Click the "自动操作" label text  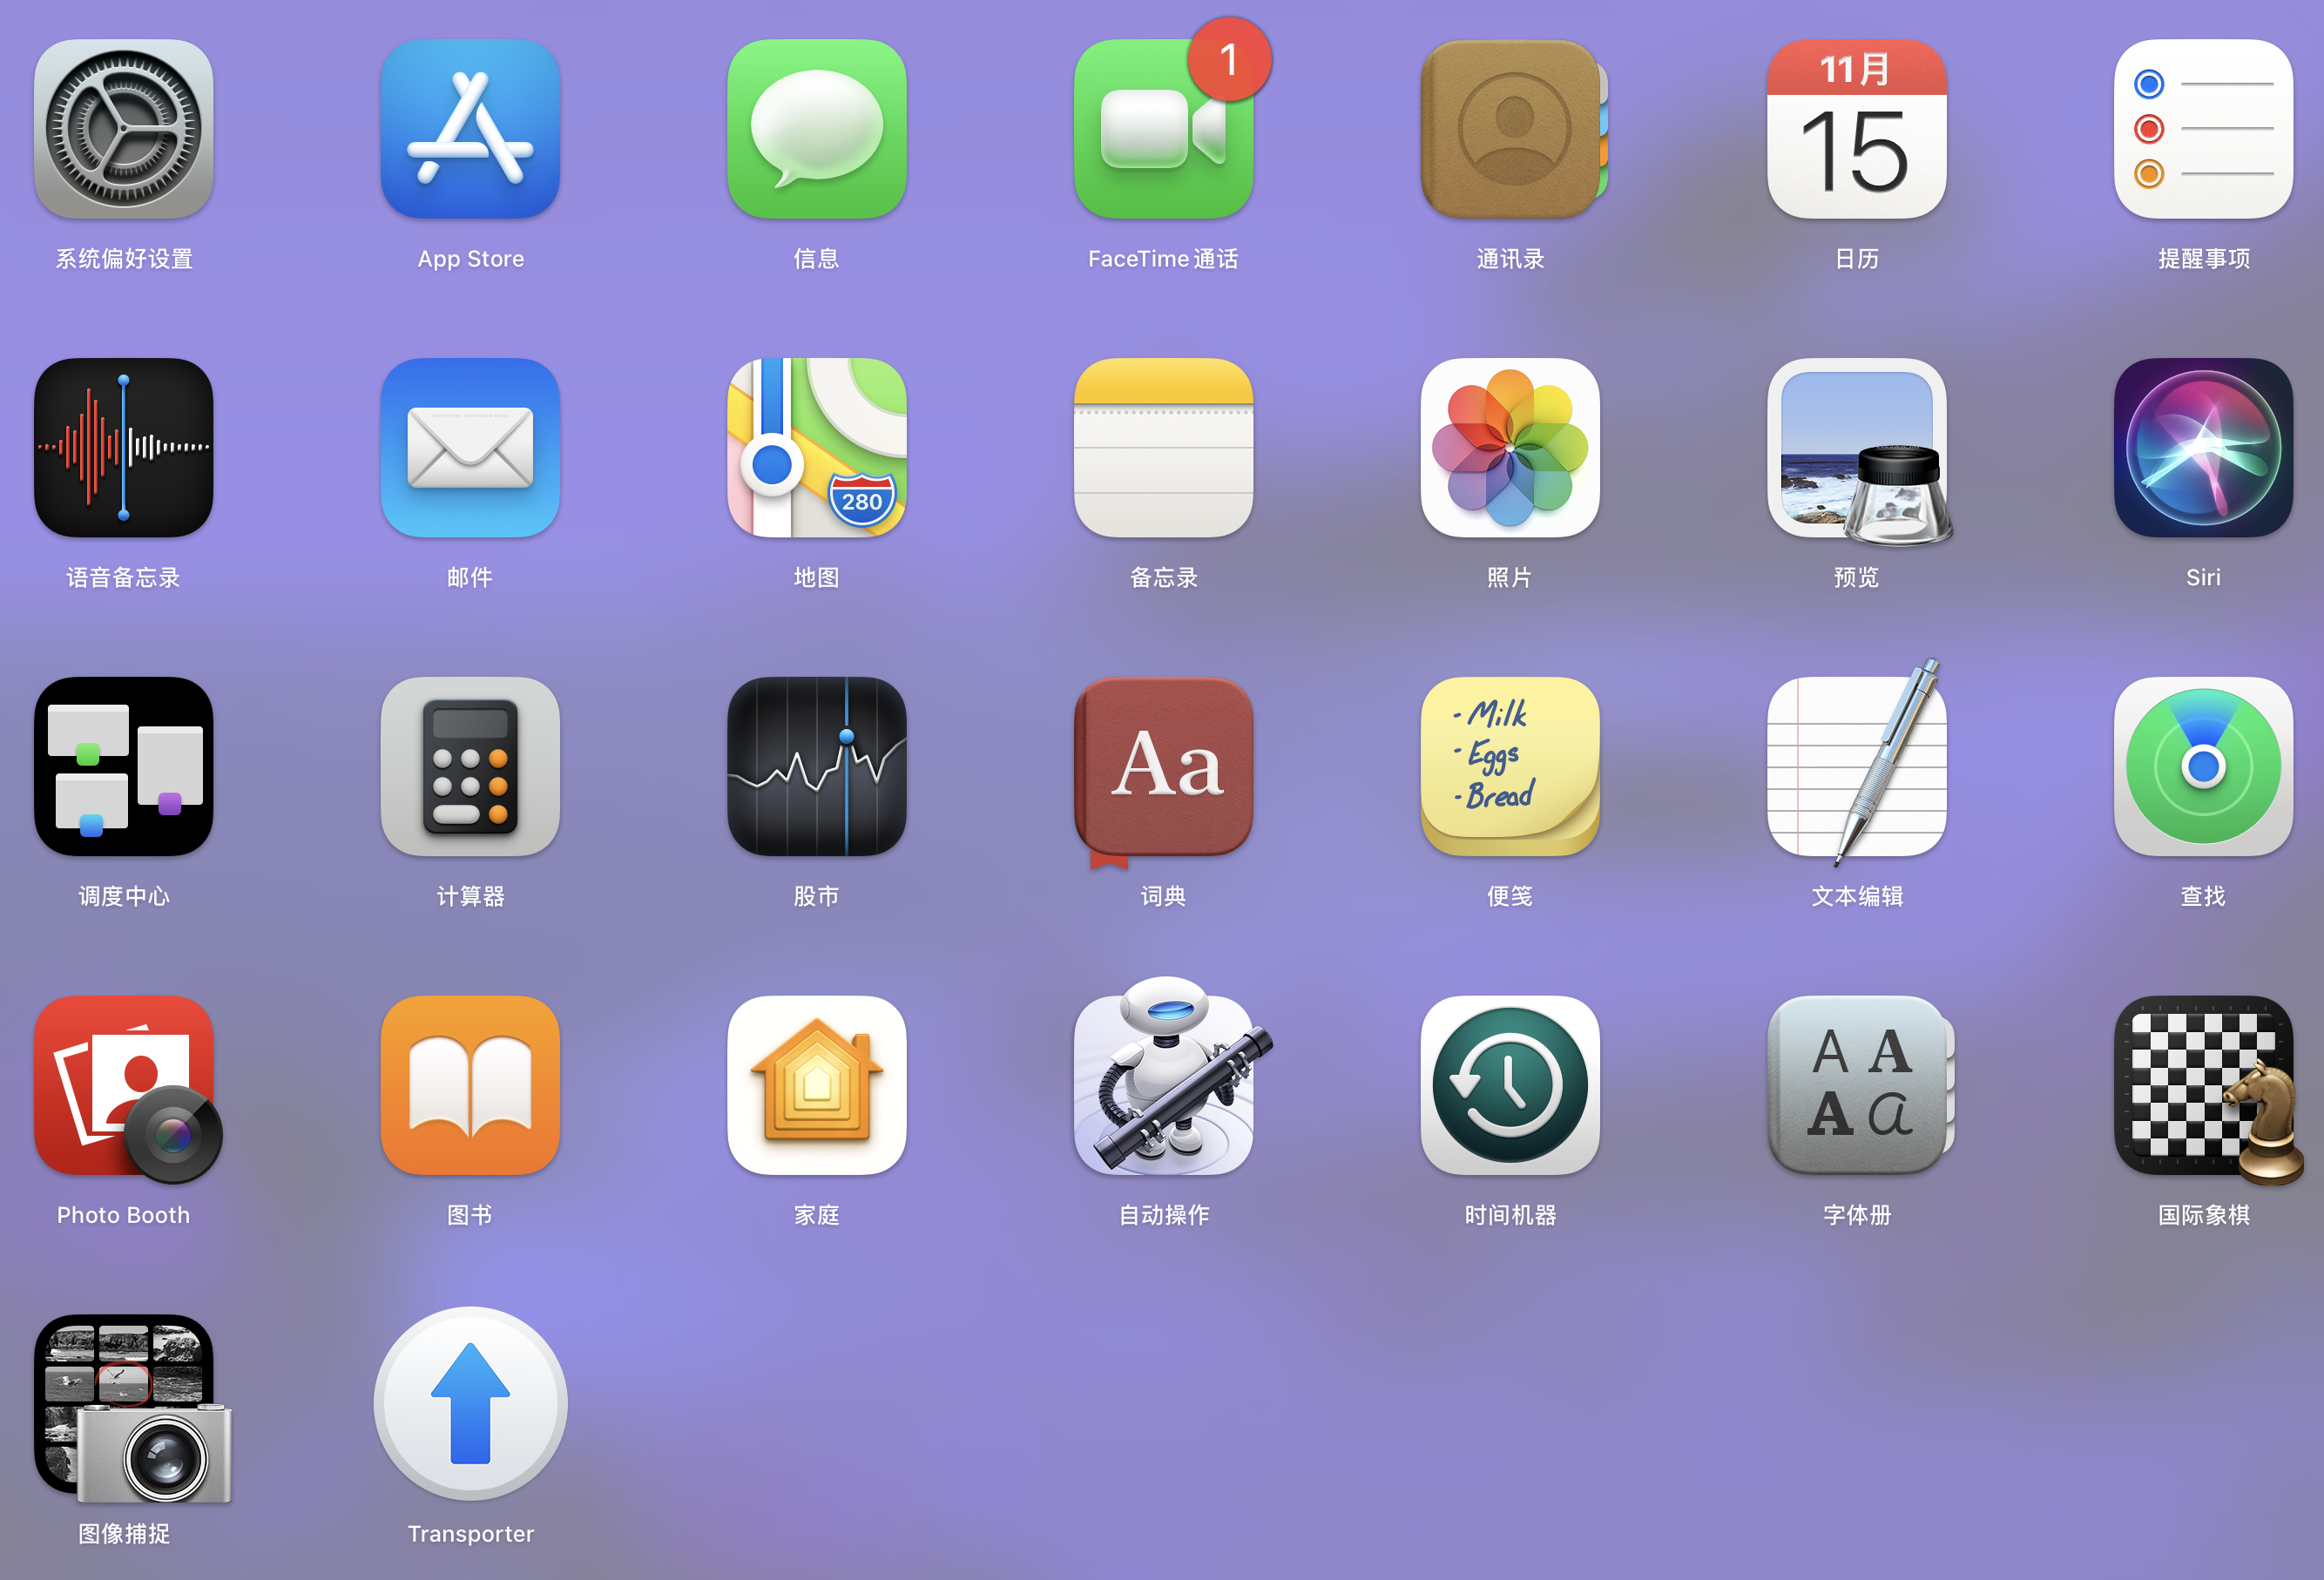coord(1163,1215)
